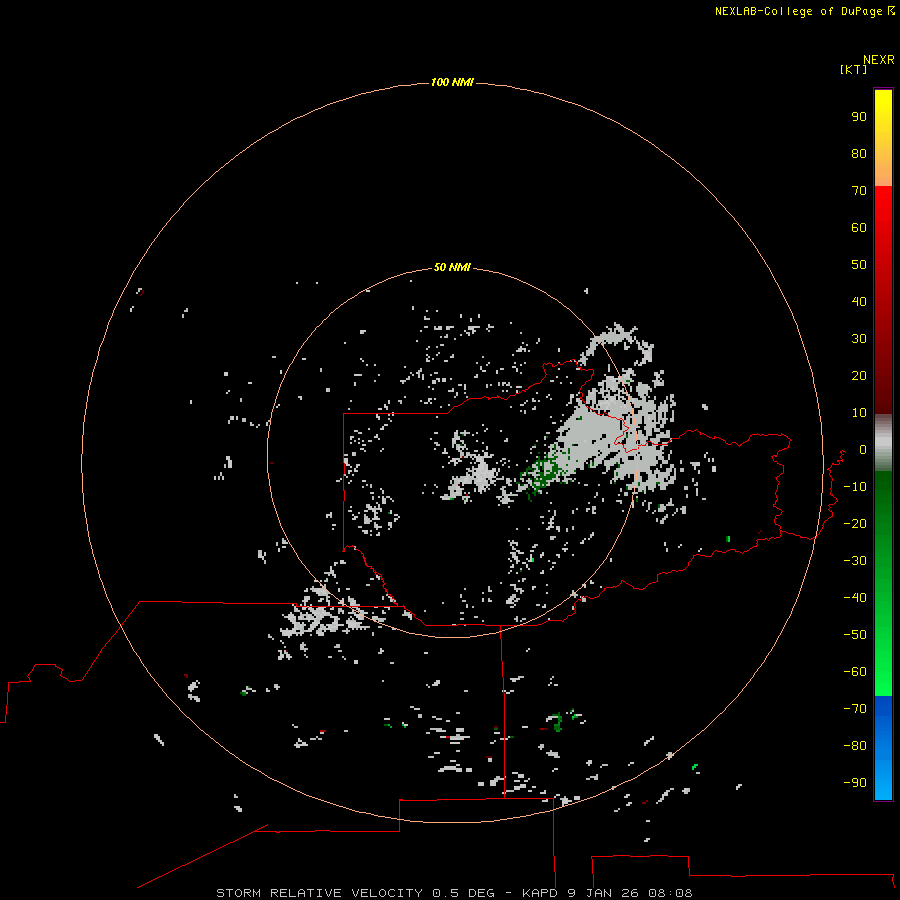Pick the bright red color bar segment
This screenshot has height=900, width=900.
click(883, 300)
